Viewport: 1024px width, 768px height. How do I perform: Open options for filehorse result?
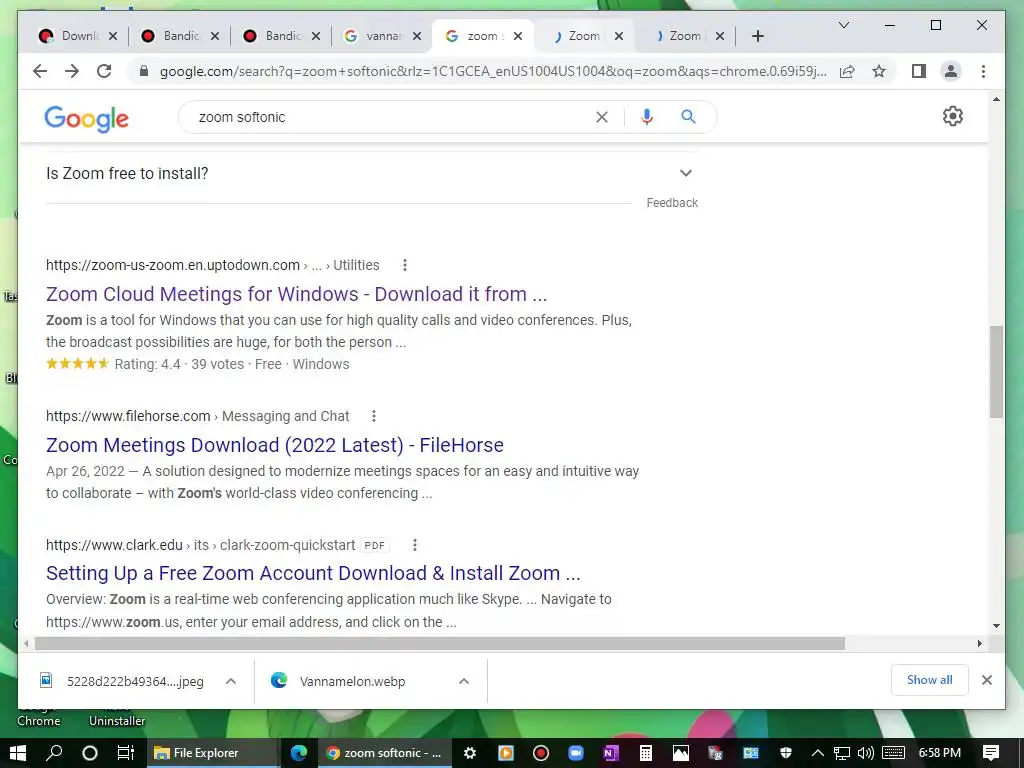point(374,416)
